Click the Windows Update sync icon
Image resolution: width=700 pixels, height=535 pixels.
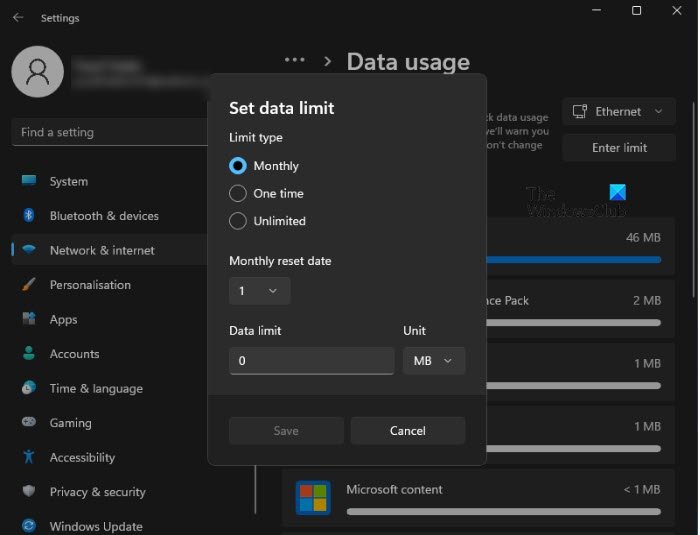[29, 526]
